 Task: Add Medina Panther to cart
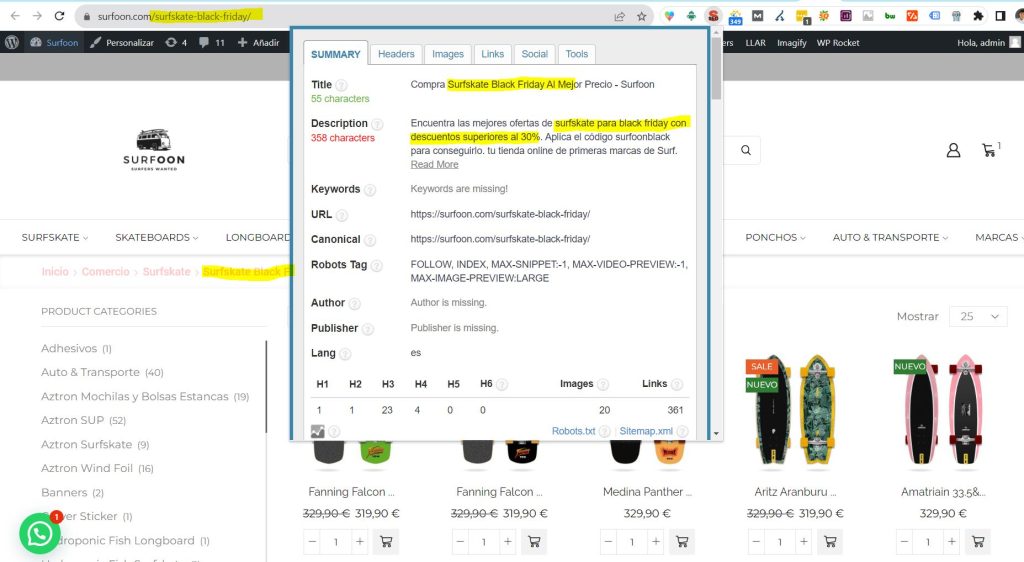click(x=682, y=541)
